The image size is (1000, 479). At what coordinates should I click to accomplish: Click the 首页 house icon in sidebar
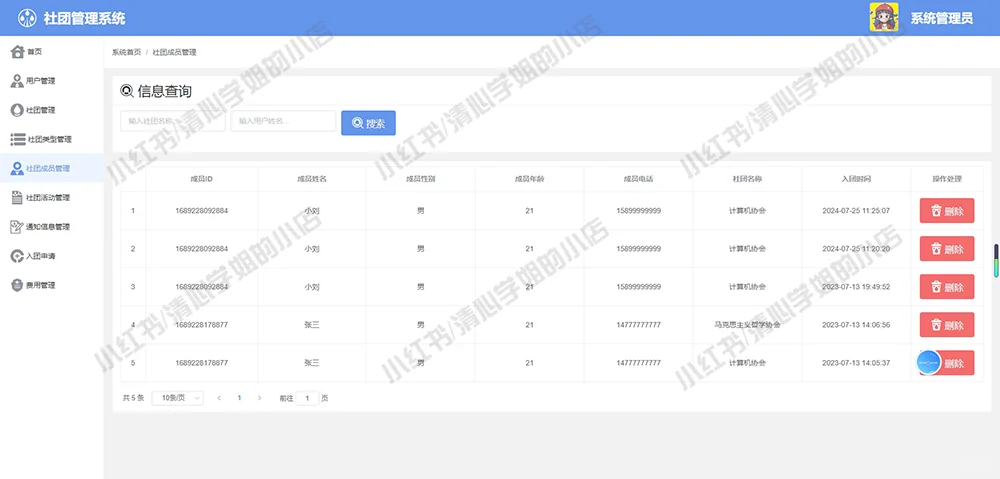click(18, 52)
